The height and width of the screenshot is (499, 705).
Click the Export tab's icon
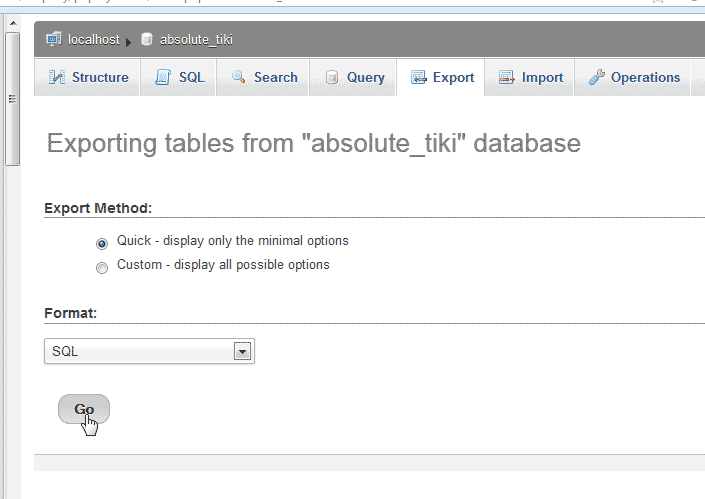418,77
